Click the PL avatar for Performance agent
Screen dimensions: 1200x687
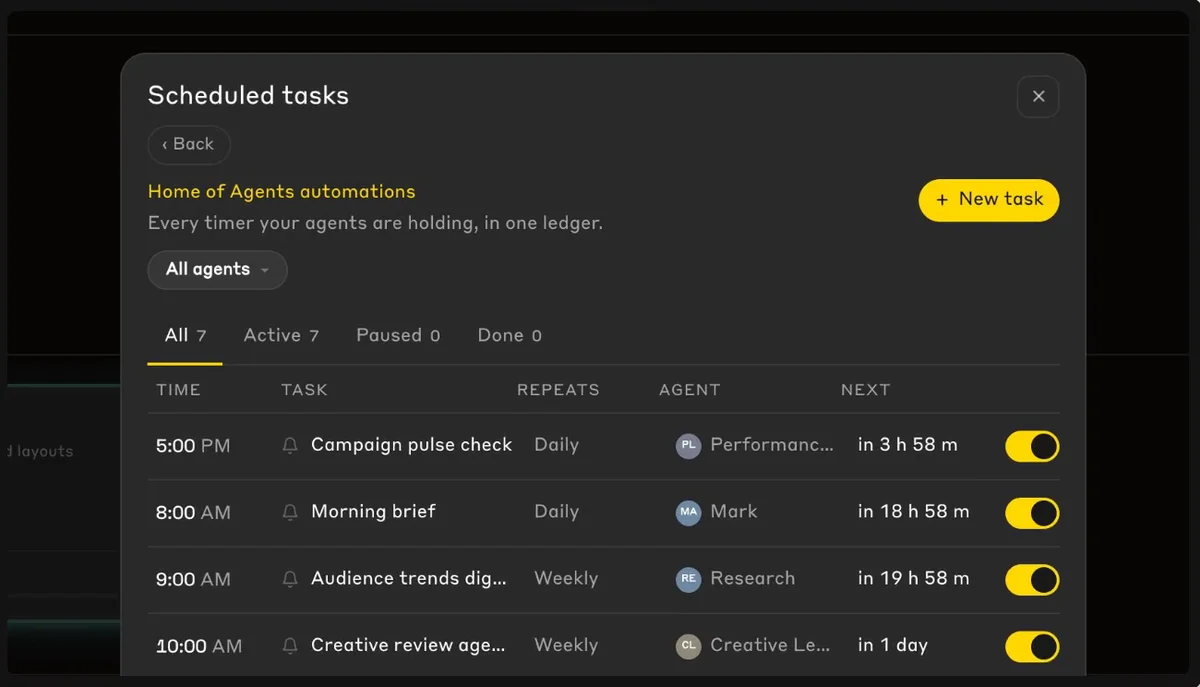click(688, 446)
